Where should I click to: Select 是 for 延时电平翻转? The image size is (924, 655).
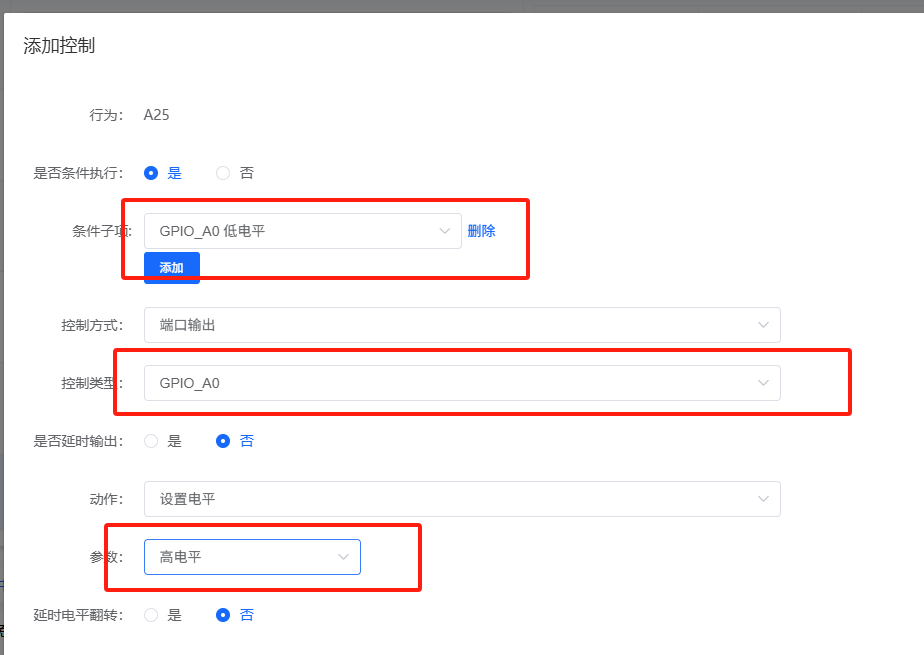pos(152,614)
